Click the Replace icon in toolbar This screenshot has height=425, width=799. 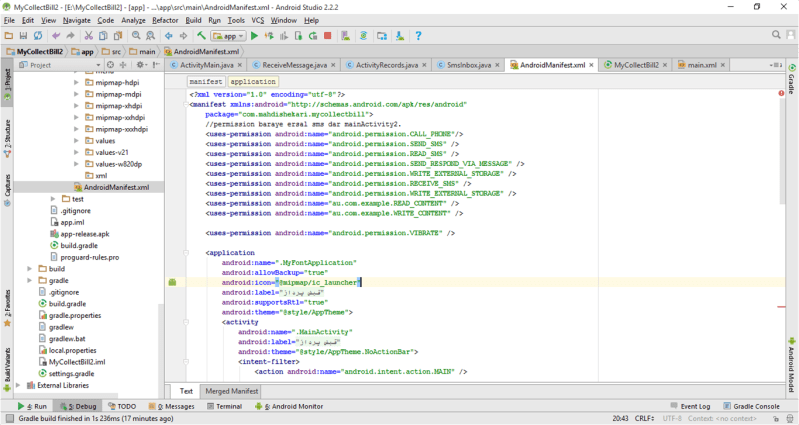pyautogui.click(x=150, y=36)
